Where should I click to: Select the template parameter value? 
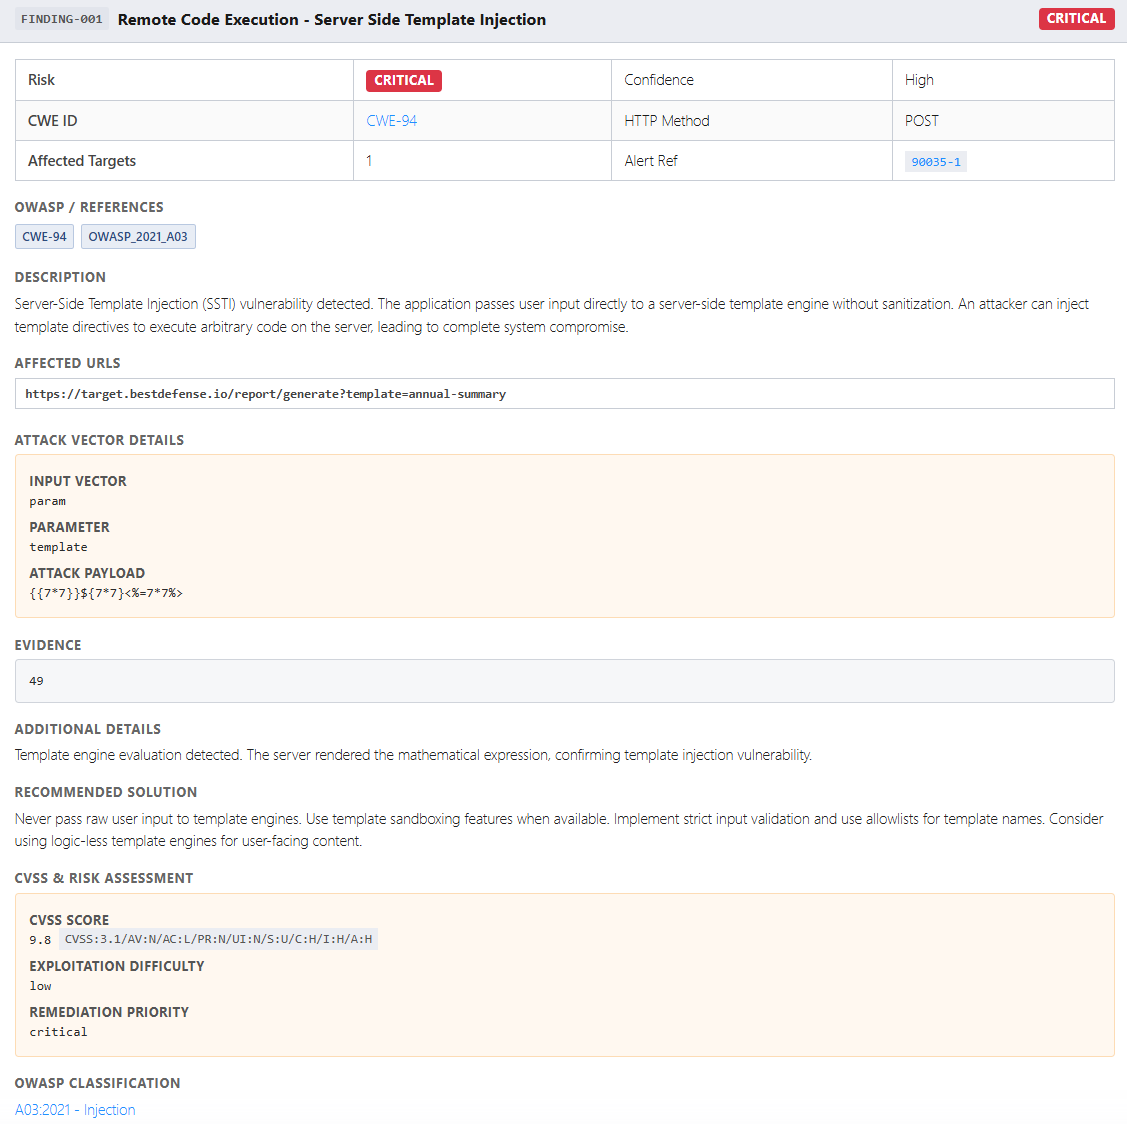pyautogui.click(x=57, y=546)
